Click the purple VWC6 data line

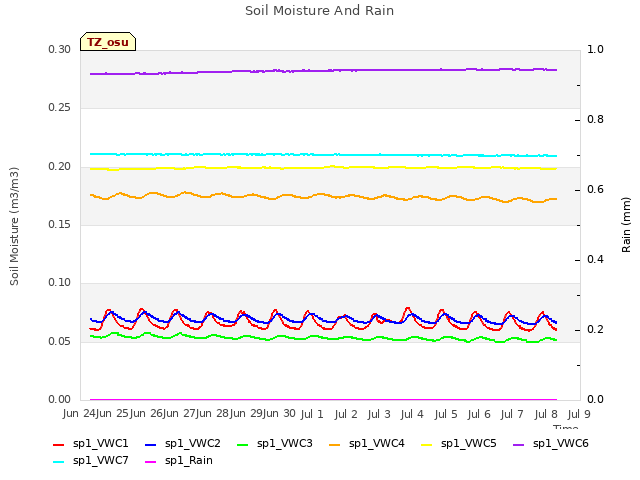point(323,71)
